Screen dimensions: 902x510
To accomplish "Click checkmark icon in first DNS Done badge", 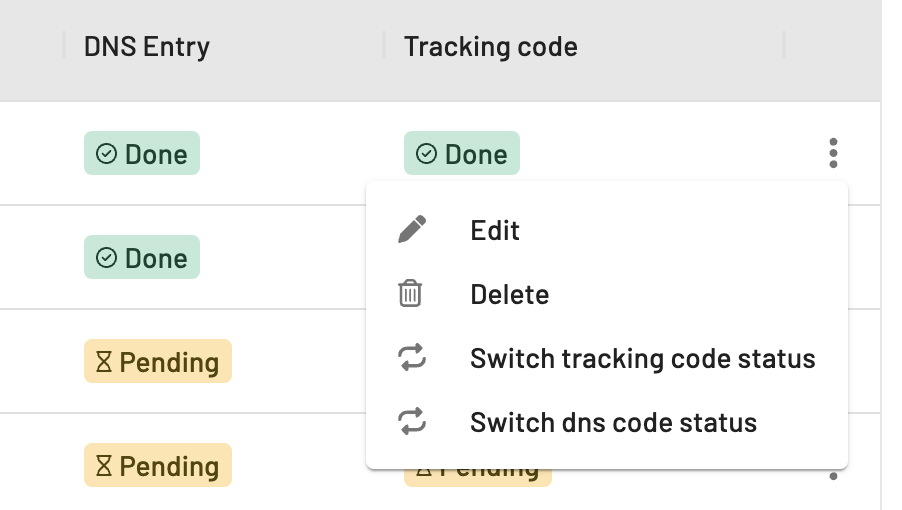I will coord(106,154).
